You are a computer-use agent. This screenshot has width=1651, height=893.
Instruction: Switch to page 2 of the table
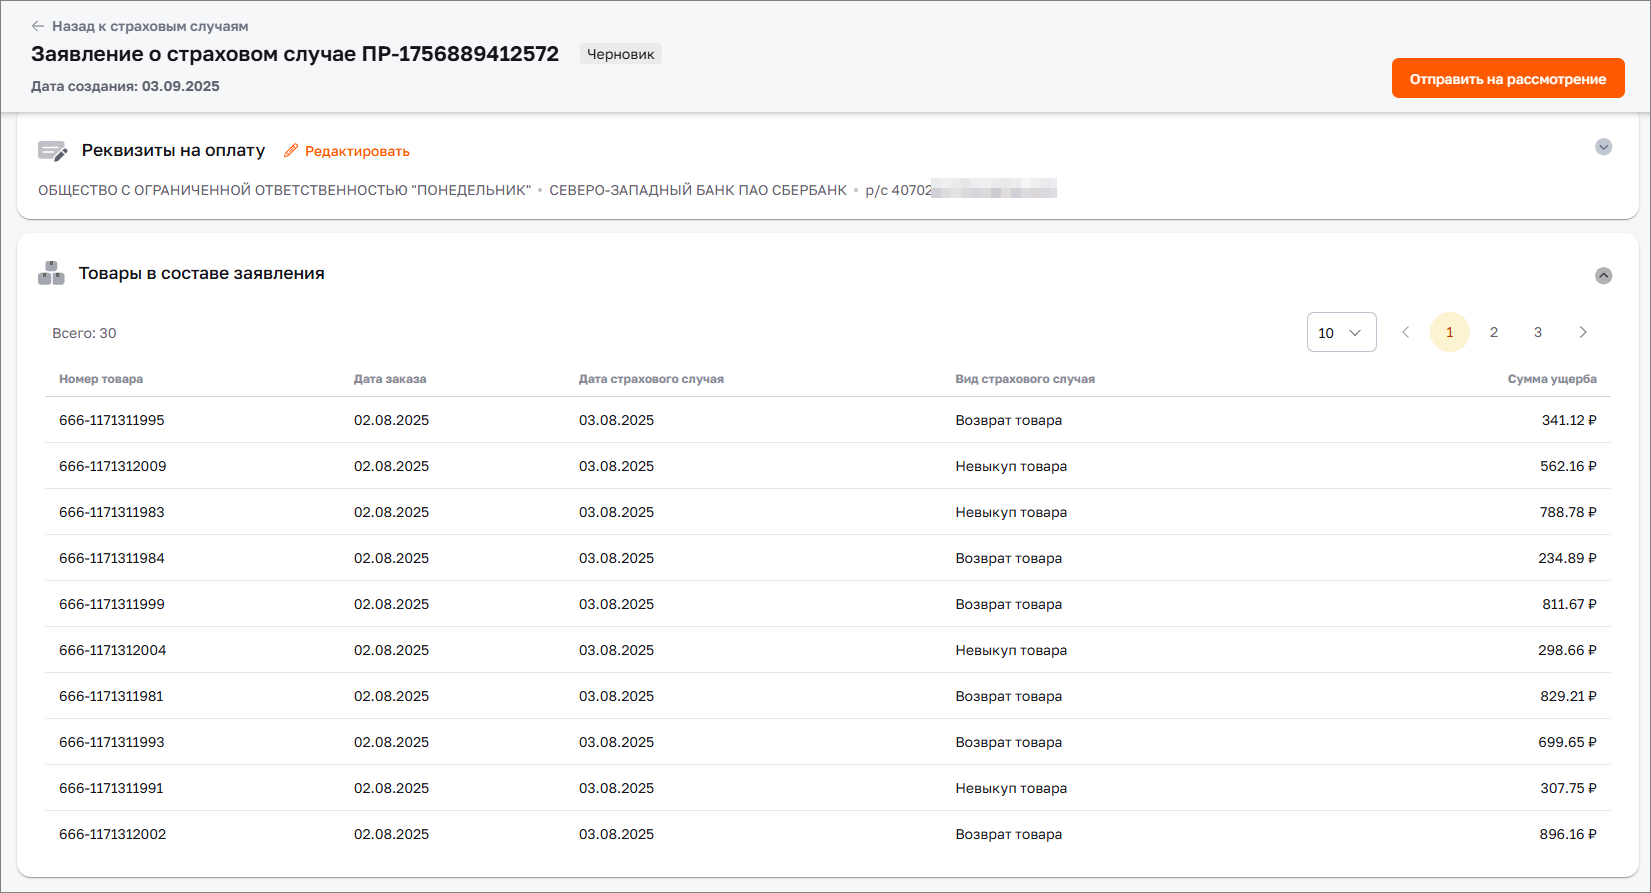1493,332
